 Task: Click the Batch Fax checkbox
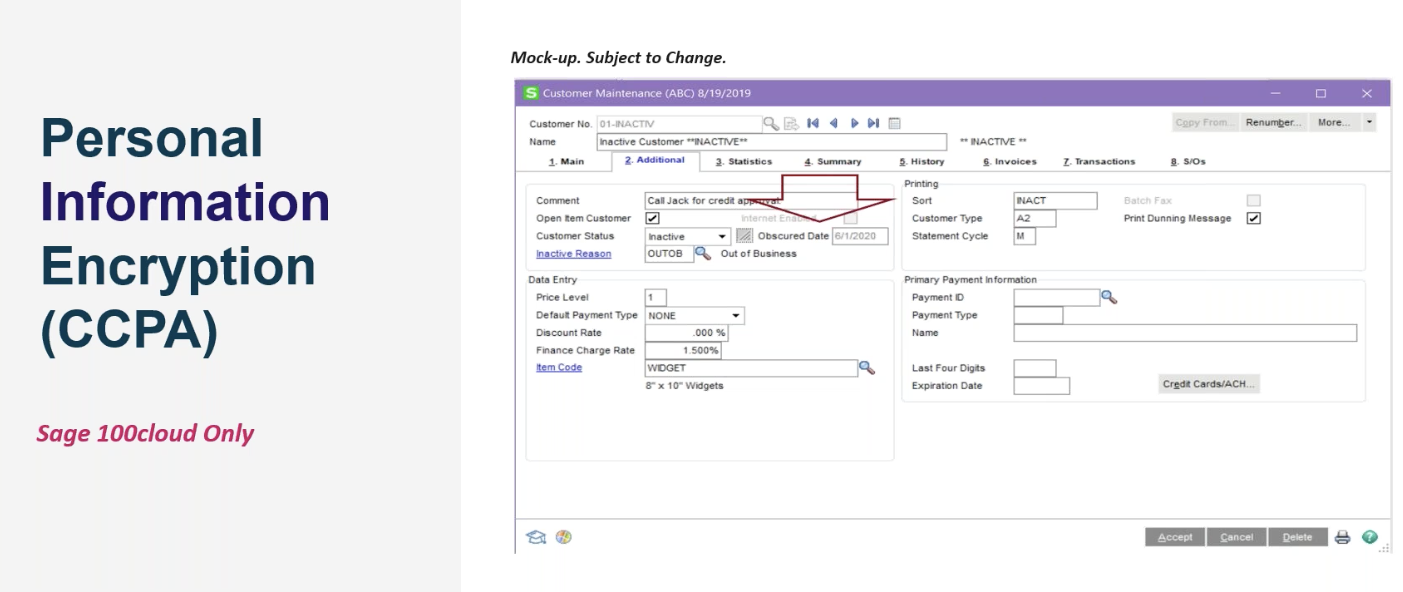point(1254,201)
